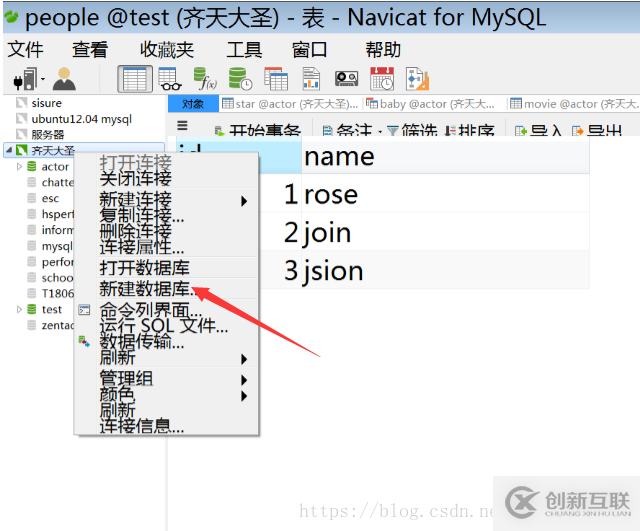Click the 导出 export button

(597, 131)
